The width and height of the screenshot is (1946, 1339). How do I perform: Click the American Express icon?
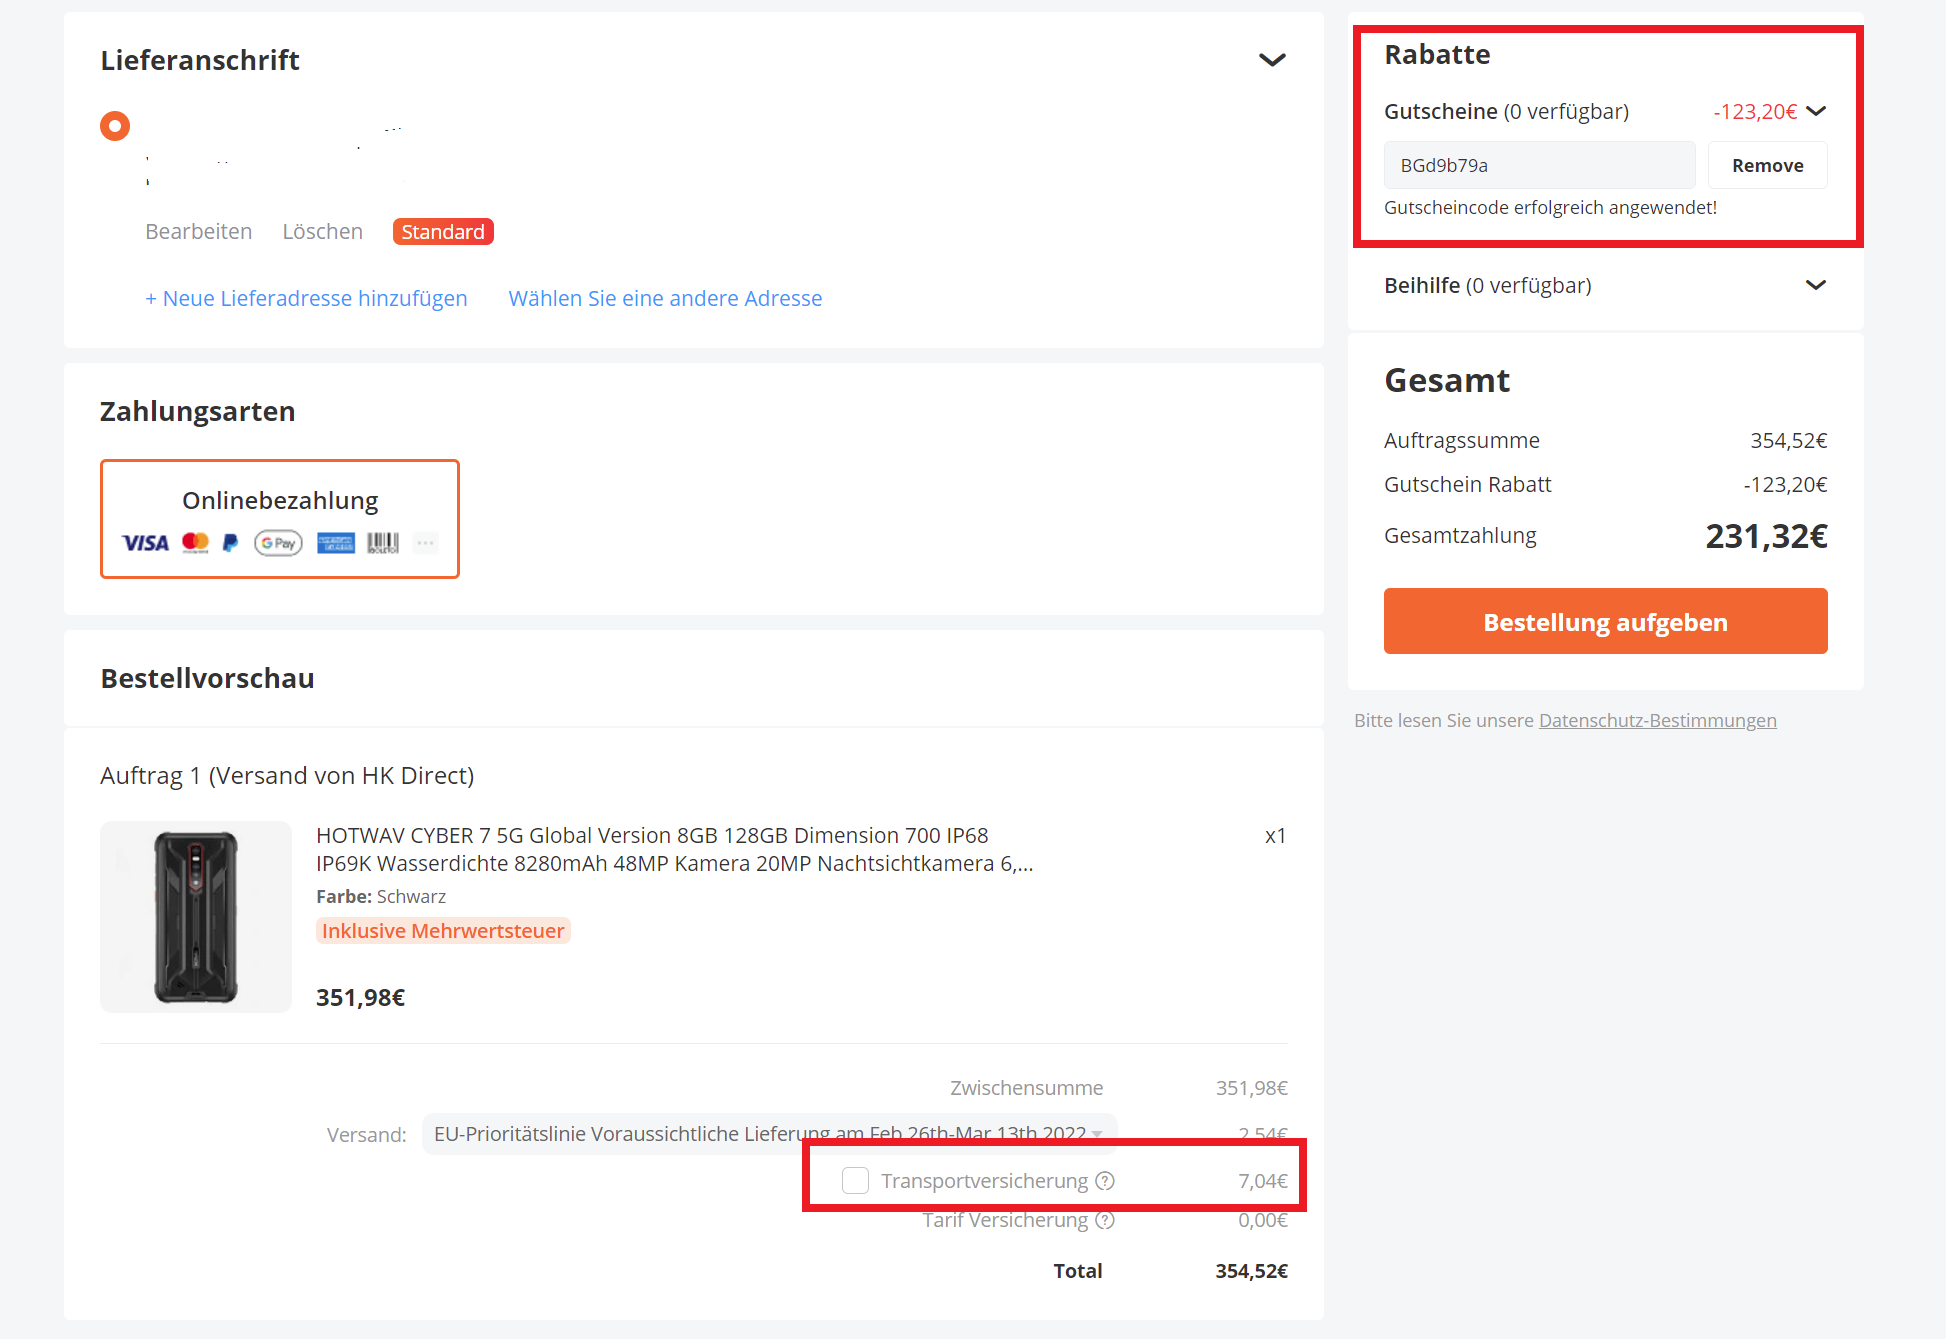point(336,543)
